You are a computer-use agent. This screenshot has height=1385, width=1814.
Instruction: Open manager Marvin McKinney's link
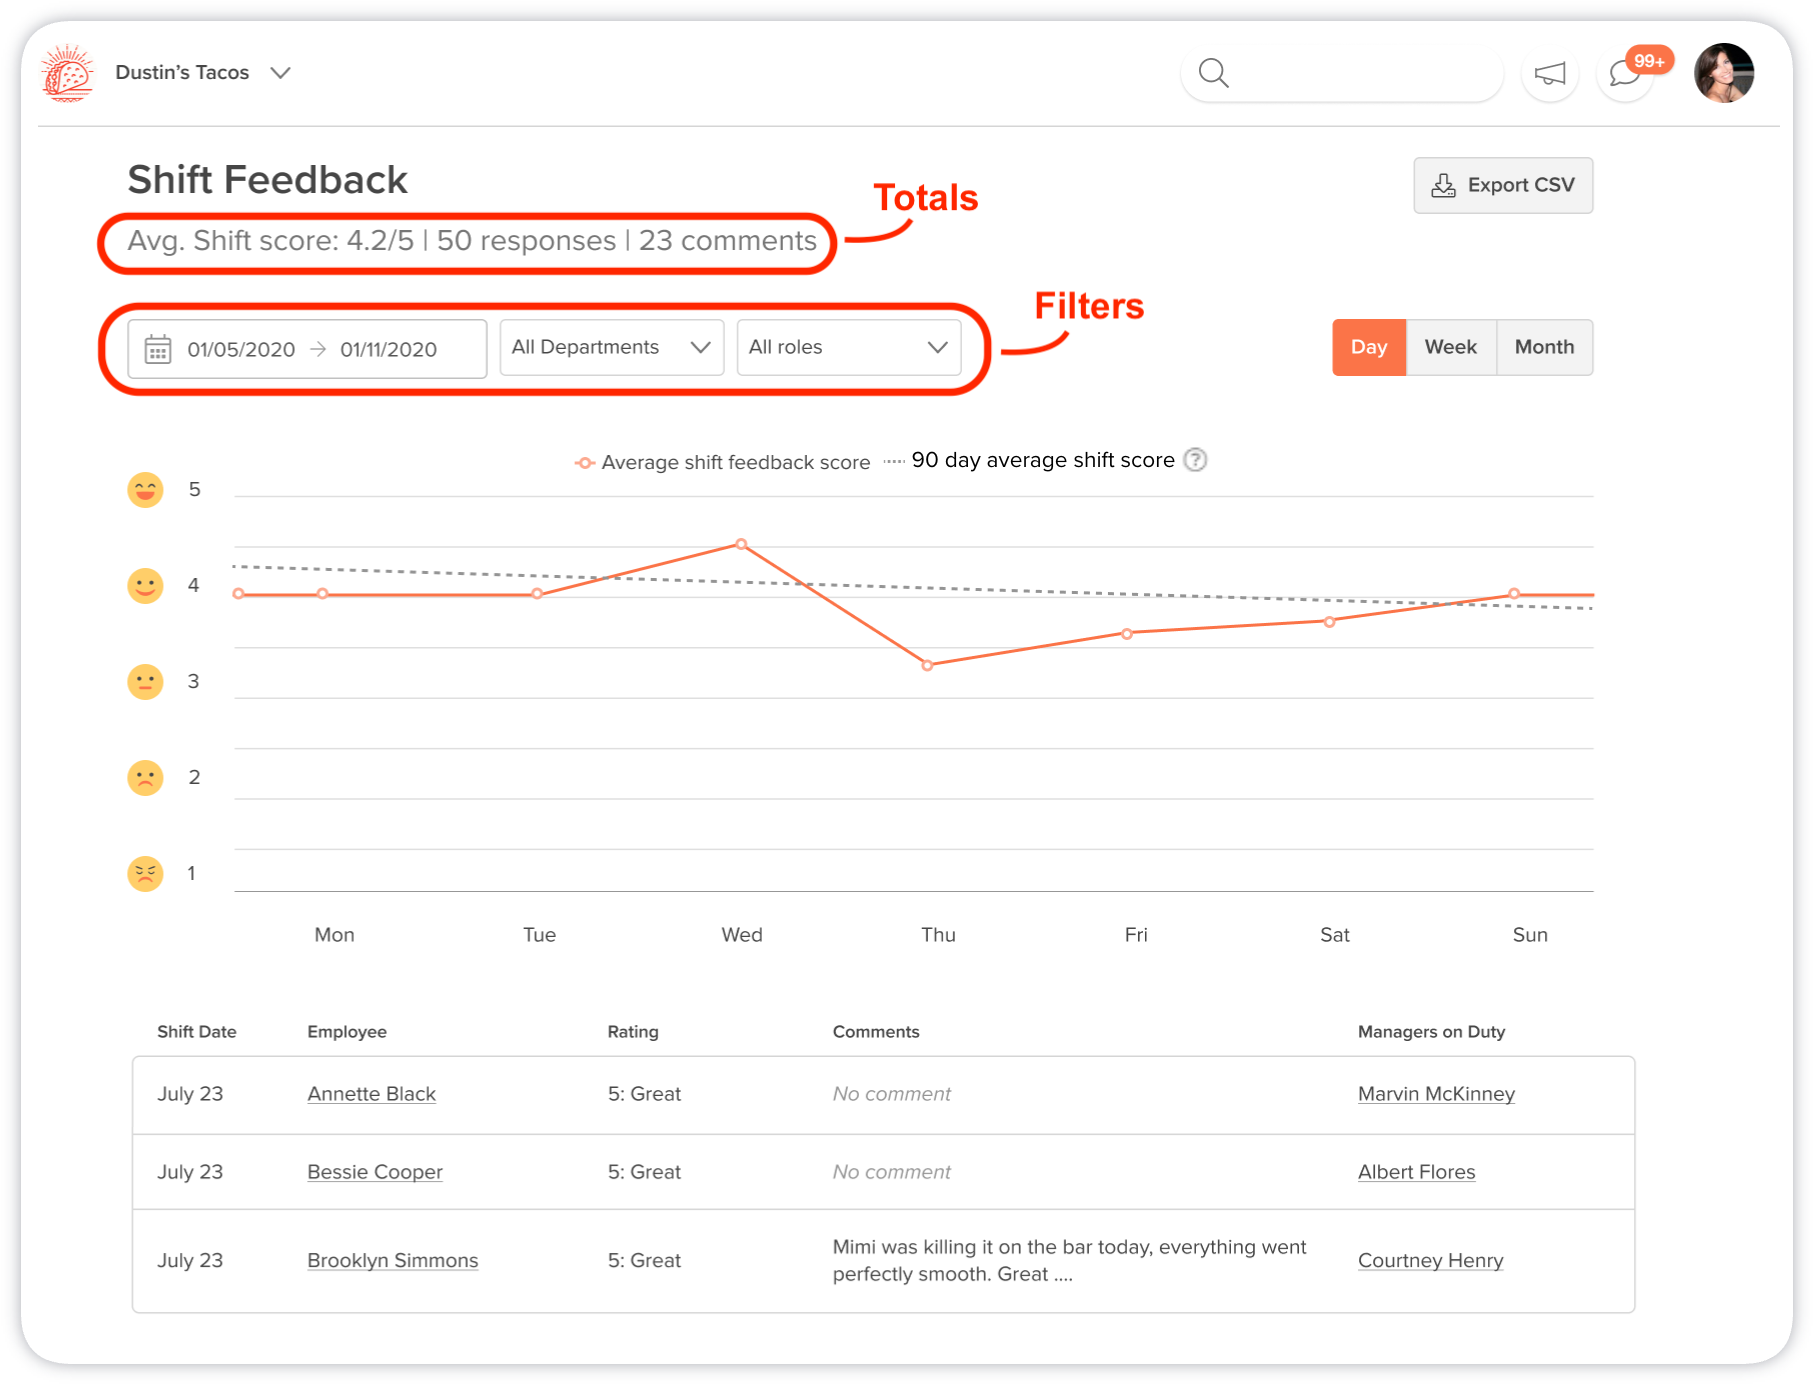(x=1436, y=1094)
